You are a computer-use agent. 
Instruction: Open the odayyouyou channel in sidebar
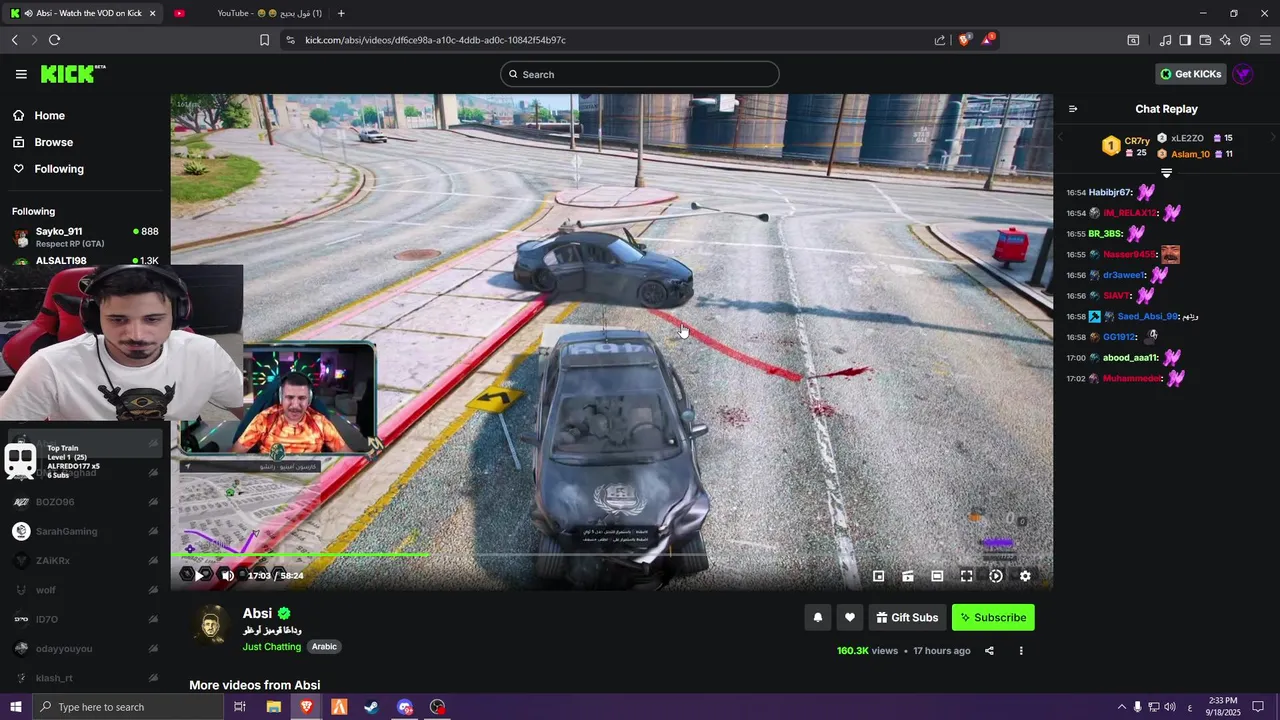click(x=85, y=649)
